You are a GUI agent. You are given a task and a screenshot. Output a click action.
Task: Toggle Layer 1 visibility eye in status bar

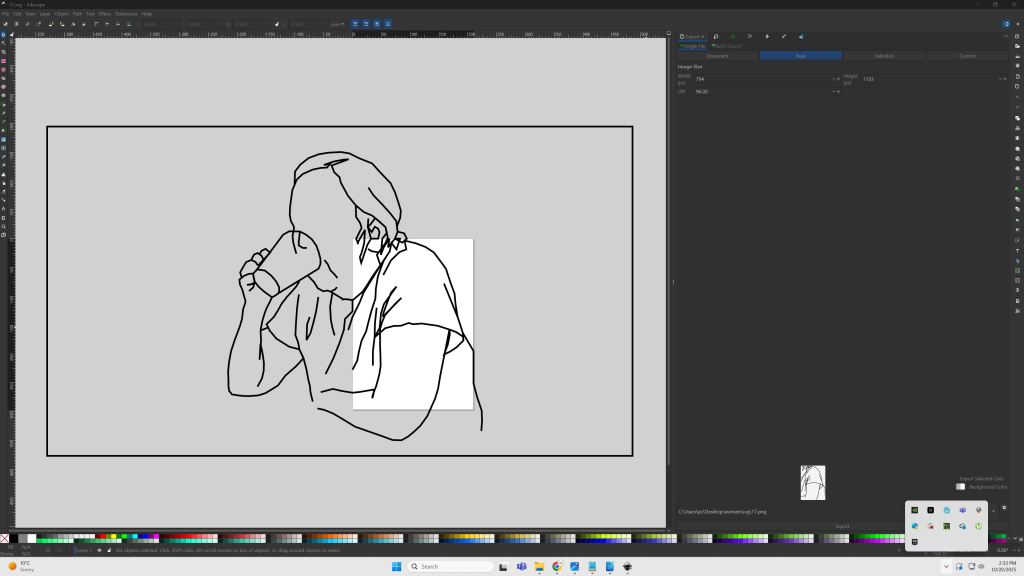99,550
